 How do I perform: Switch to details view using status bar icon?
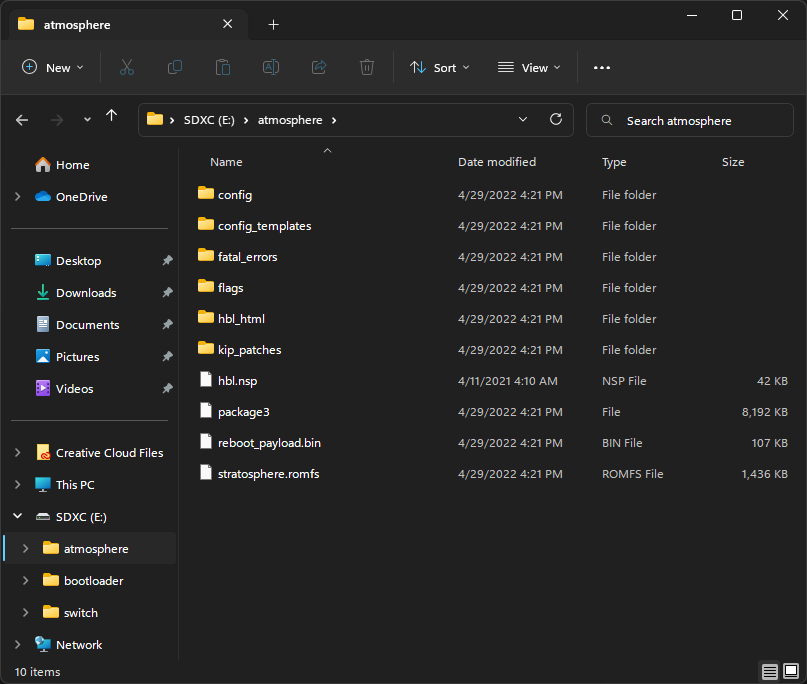click(x=769, y=671)
